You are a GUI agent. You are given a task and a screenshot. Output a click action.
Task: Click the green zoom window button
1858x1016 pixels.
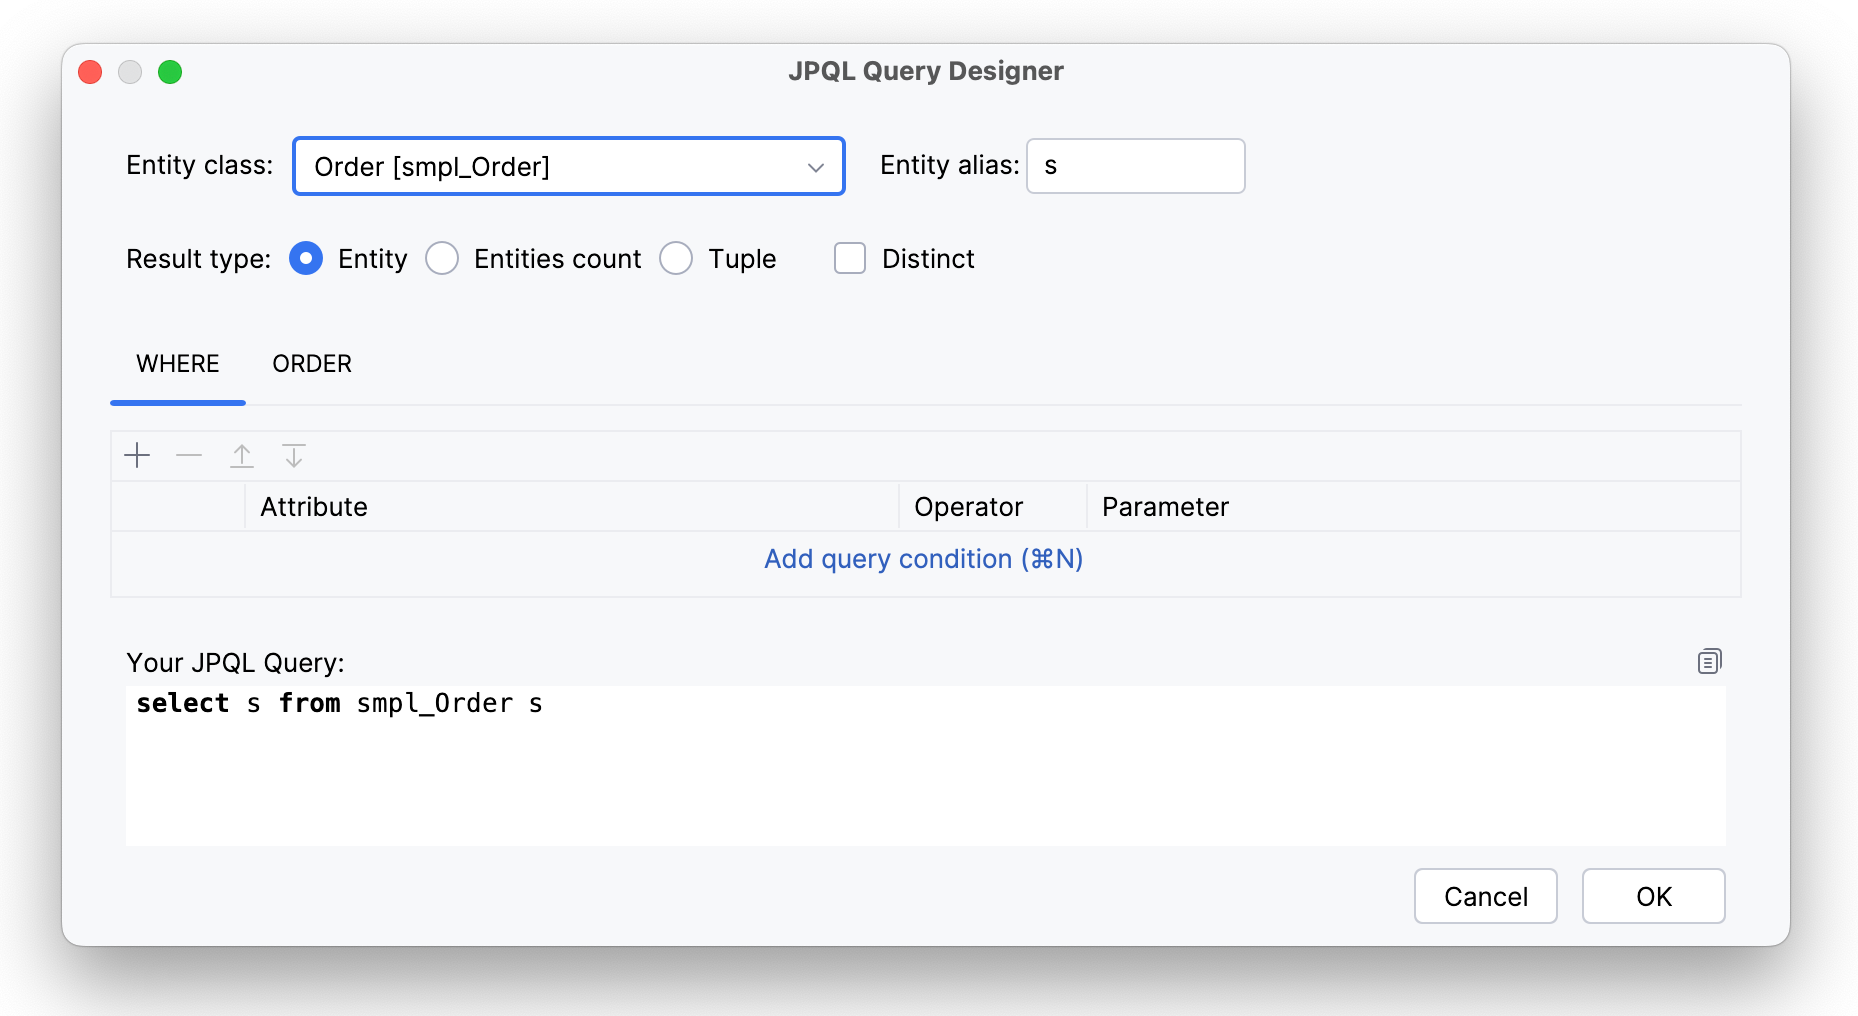pos(170,72)
